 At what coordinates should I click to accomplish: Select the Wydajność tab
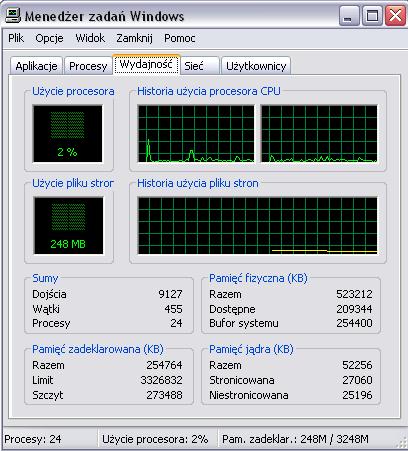tap(146, 64)
